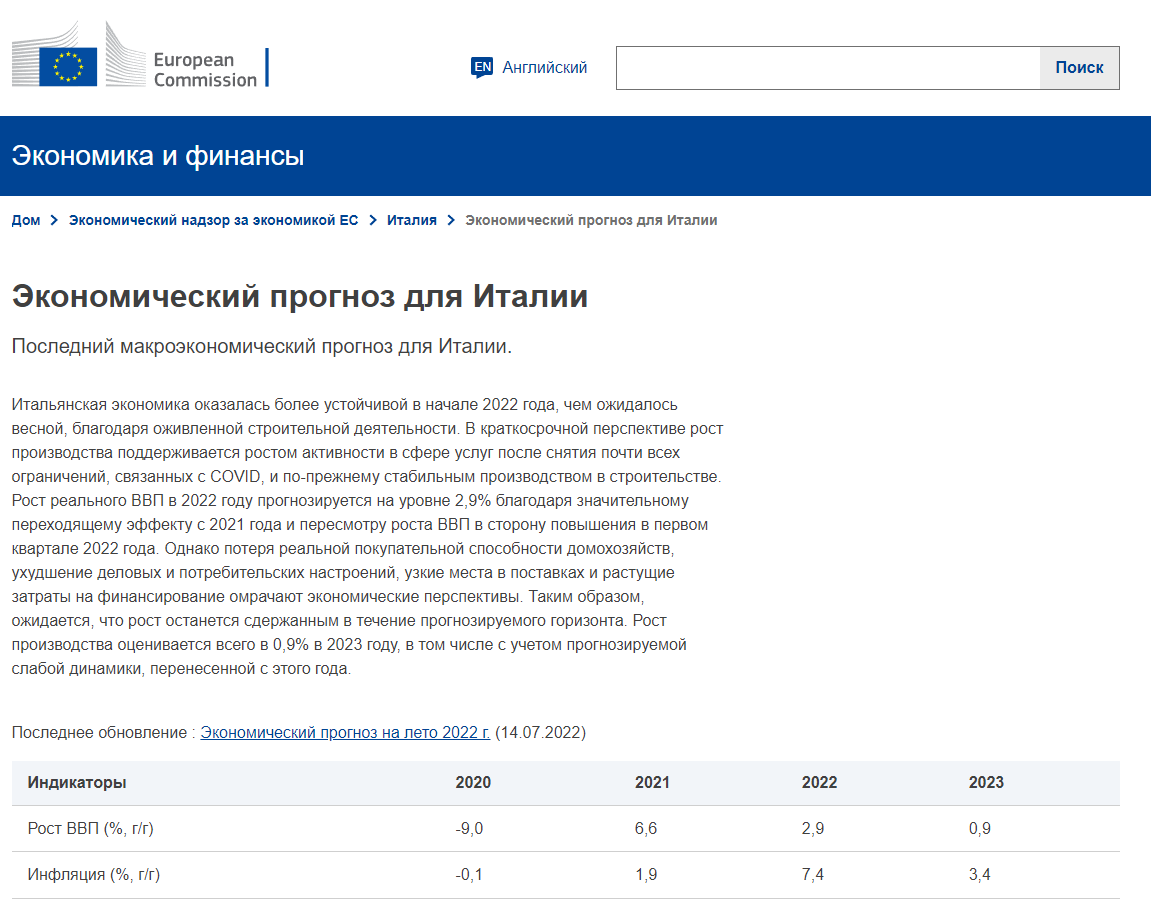
Task: Select the 0,9 GDP growth value
Action: pos(979,829)
